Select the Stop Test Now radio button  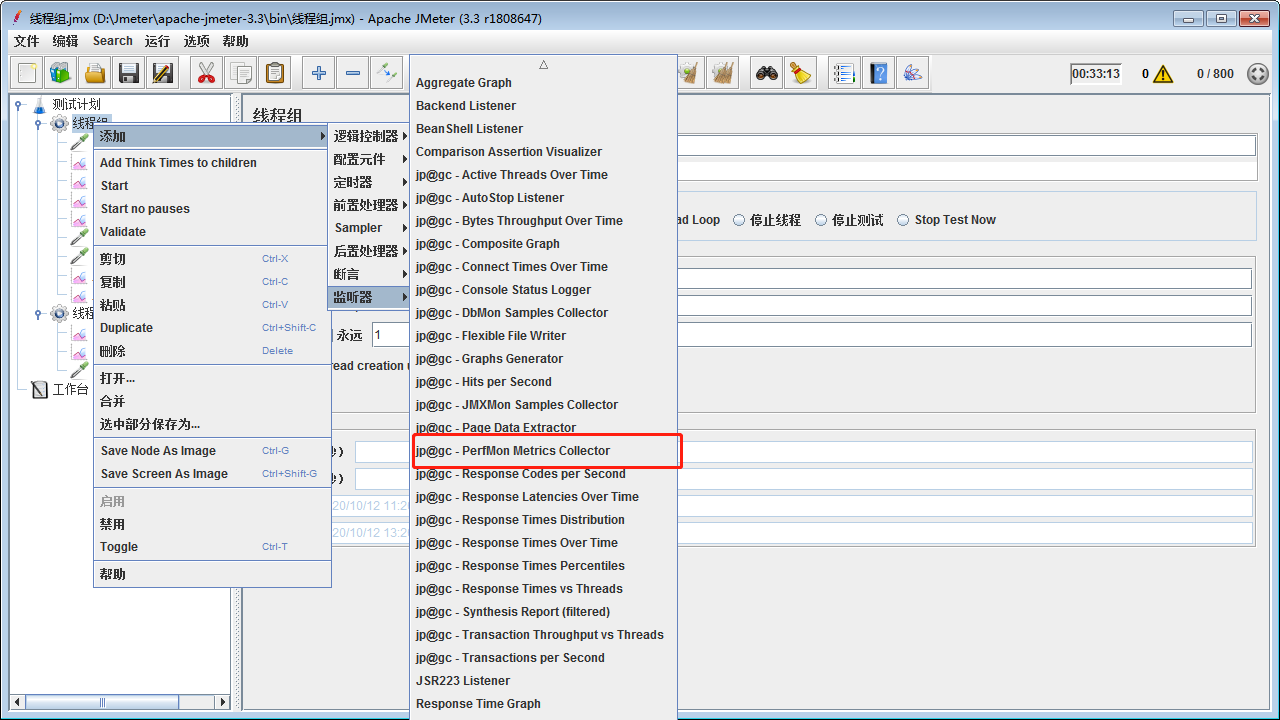pyautogui.click(x=903, y=220)
